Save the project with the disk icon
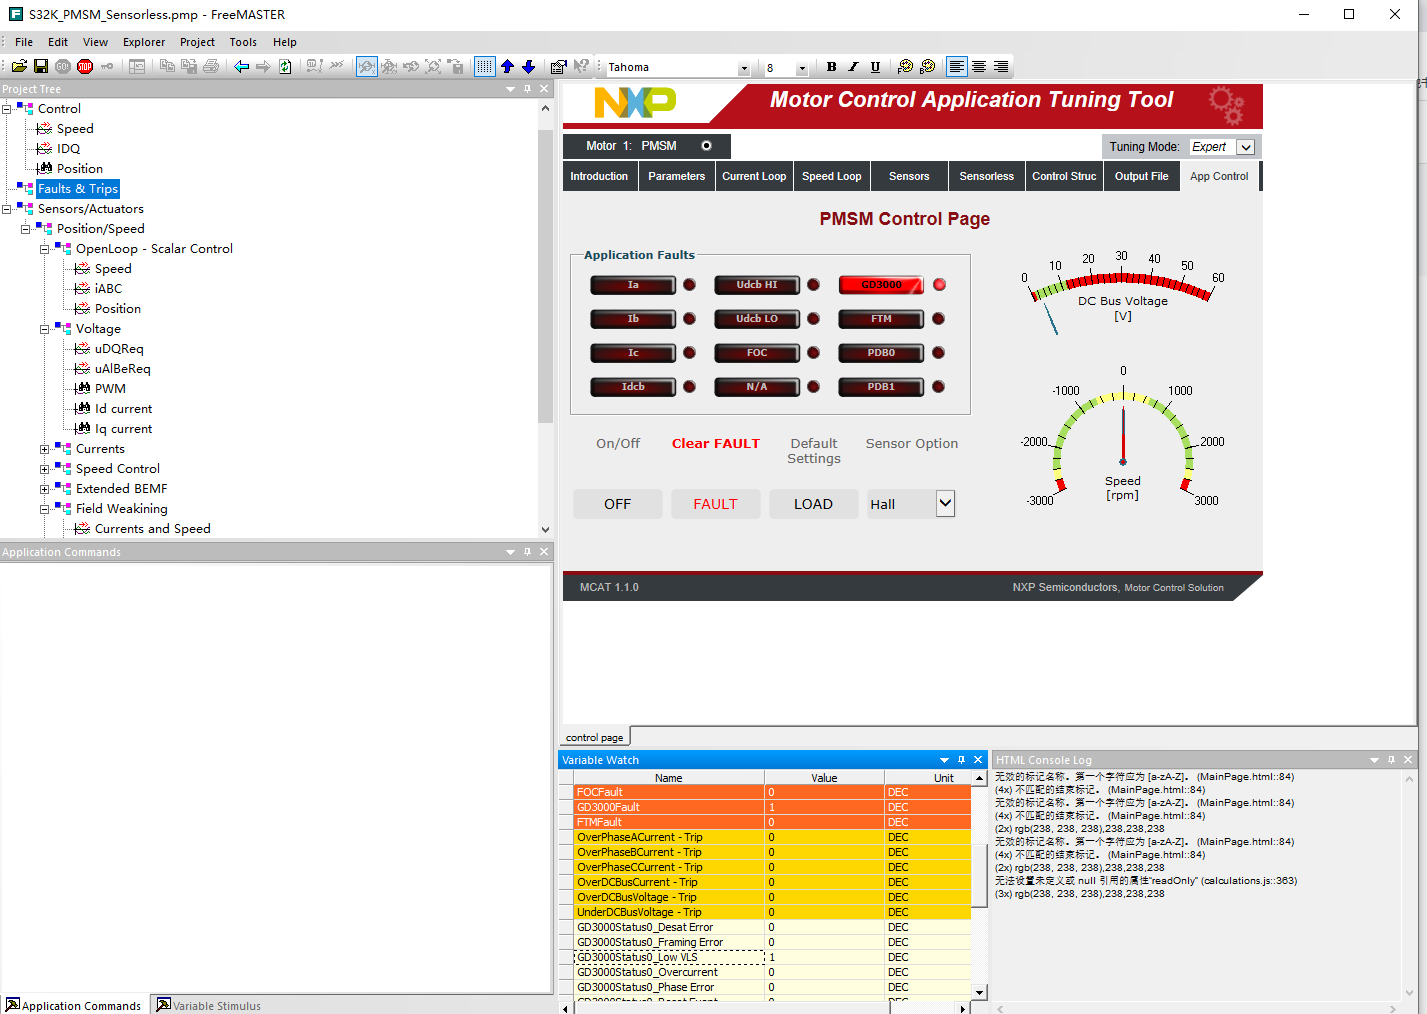This screenshot has height=1014, width=1427. [40, 66]
